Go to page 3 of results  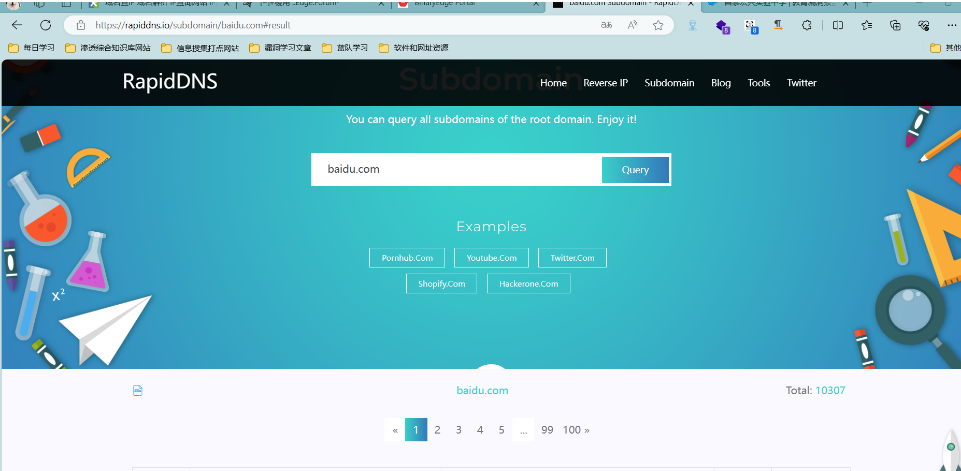click(458, 430)
